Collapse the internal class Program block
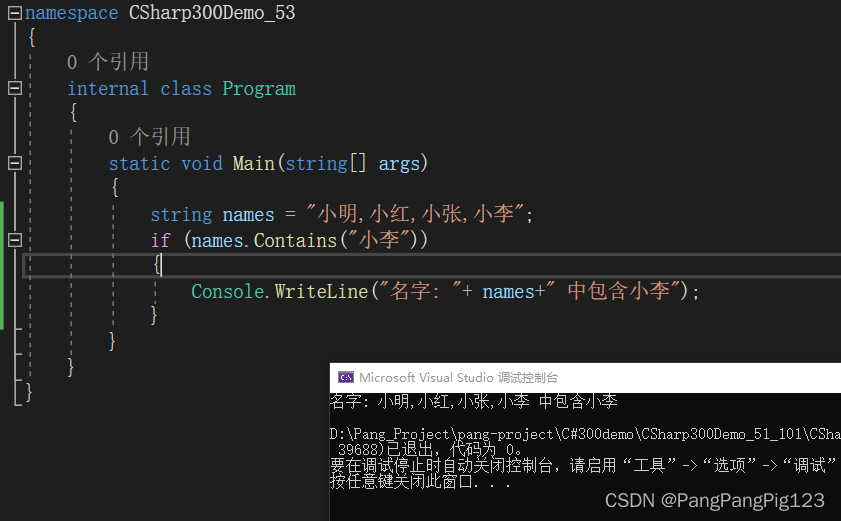The width and height of the screenshot is (841, 521). tap(14, 88)
